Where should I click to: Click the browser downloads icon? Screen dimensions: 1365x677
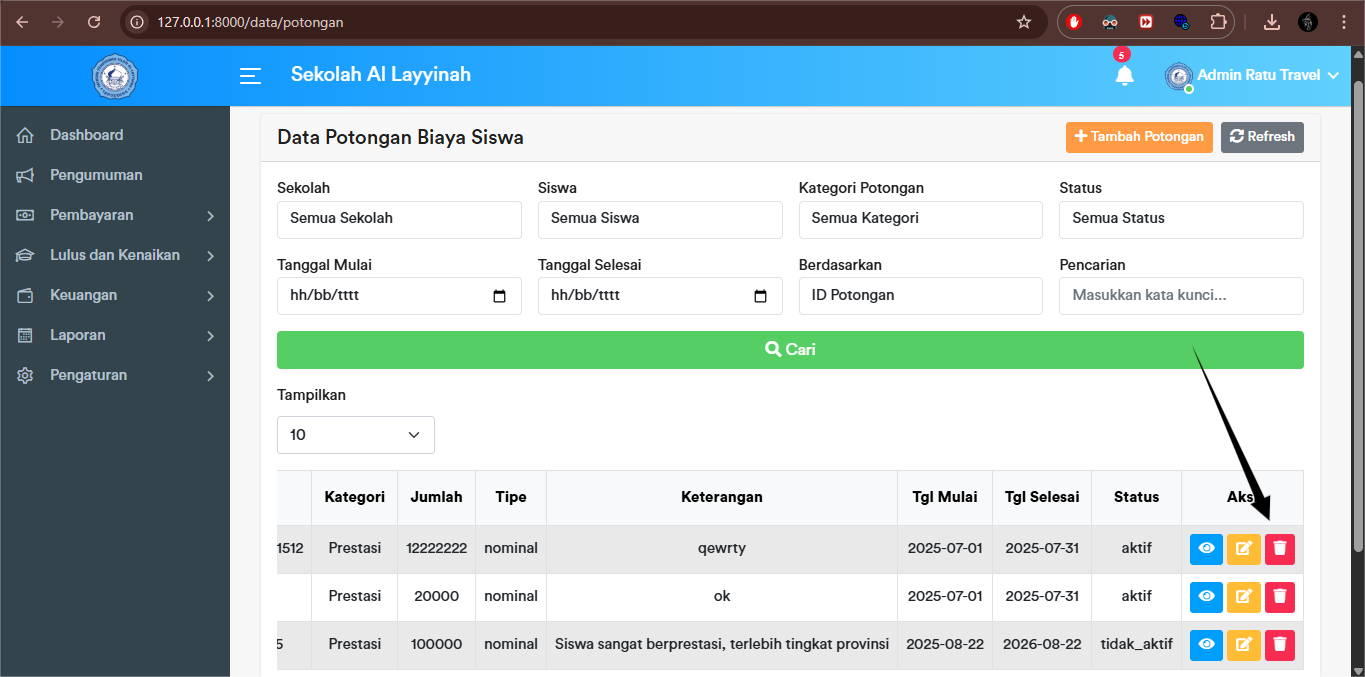pyautogui.click(x=1271, y=20)
